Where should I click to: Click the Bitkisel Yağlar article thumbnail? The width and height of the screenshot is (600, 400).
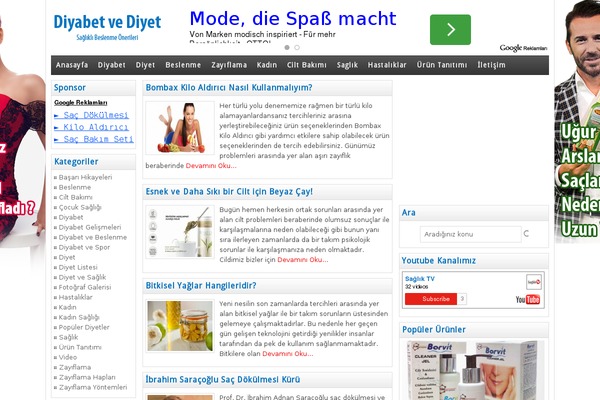tap(180, 326)
